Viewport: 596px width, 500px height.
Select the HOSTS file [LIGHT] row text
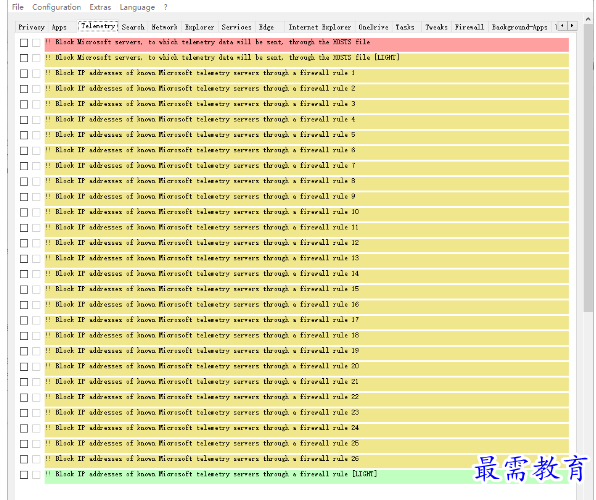pyautogui.click(x=222, y=57)
